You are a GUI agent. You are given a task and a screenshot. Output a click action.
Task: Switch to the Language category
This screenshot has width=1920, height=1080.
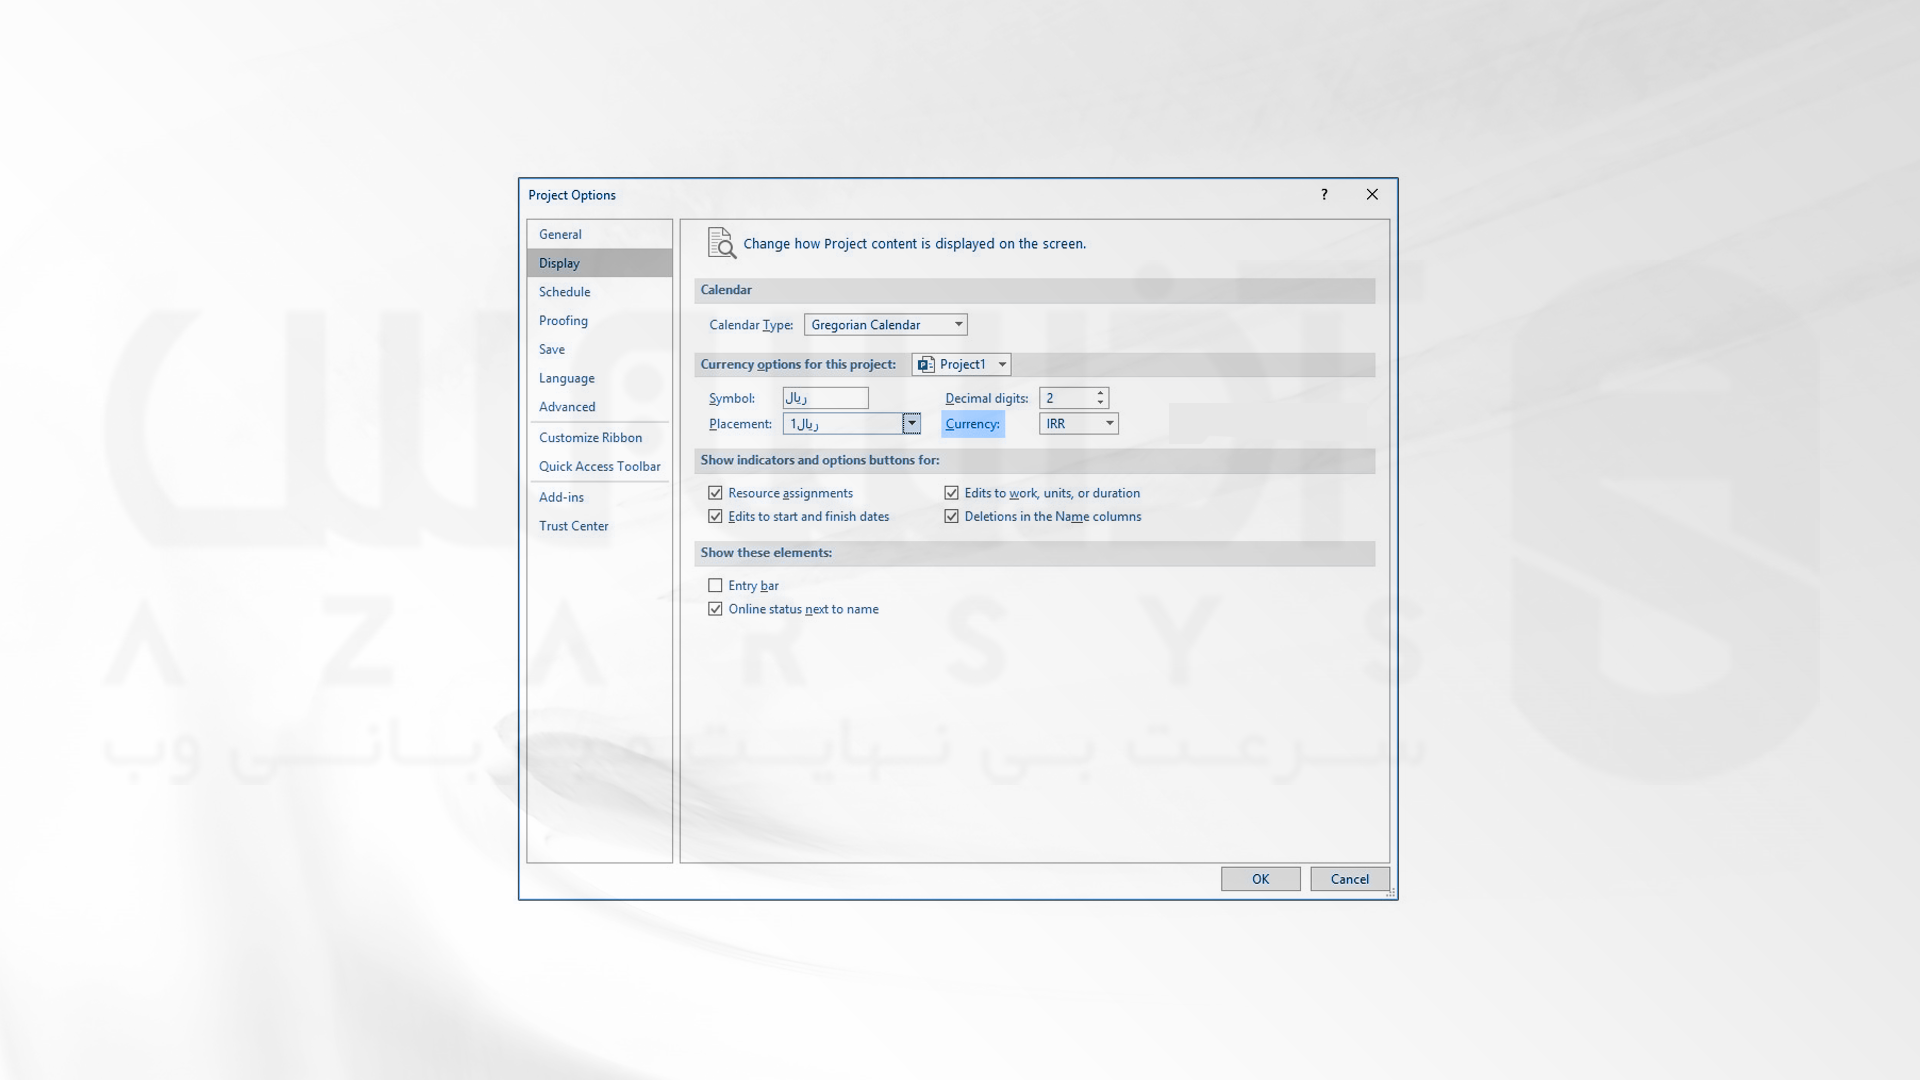click(599, 378)
